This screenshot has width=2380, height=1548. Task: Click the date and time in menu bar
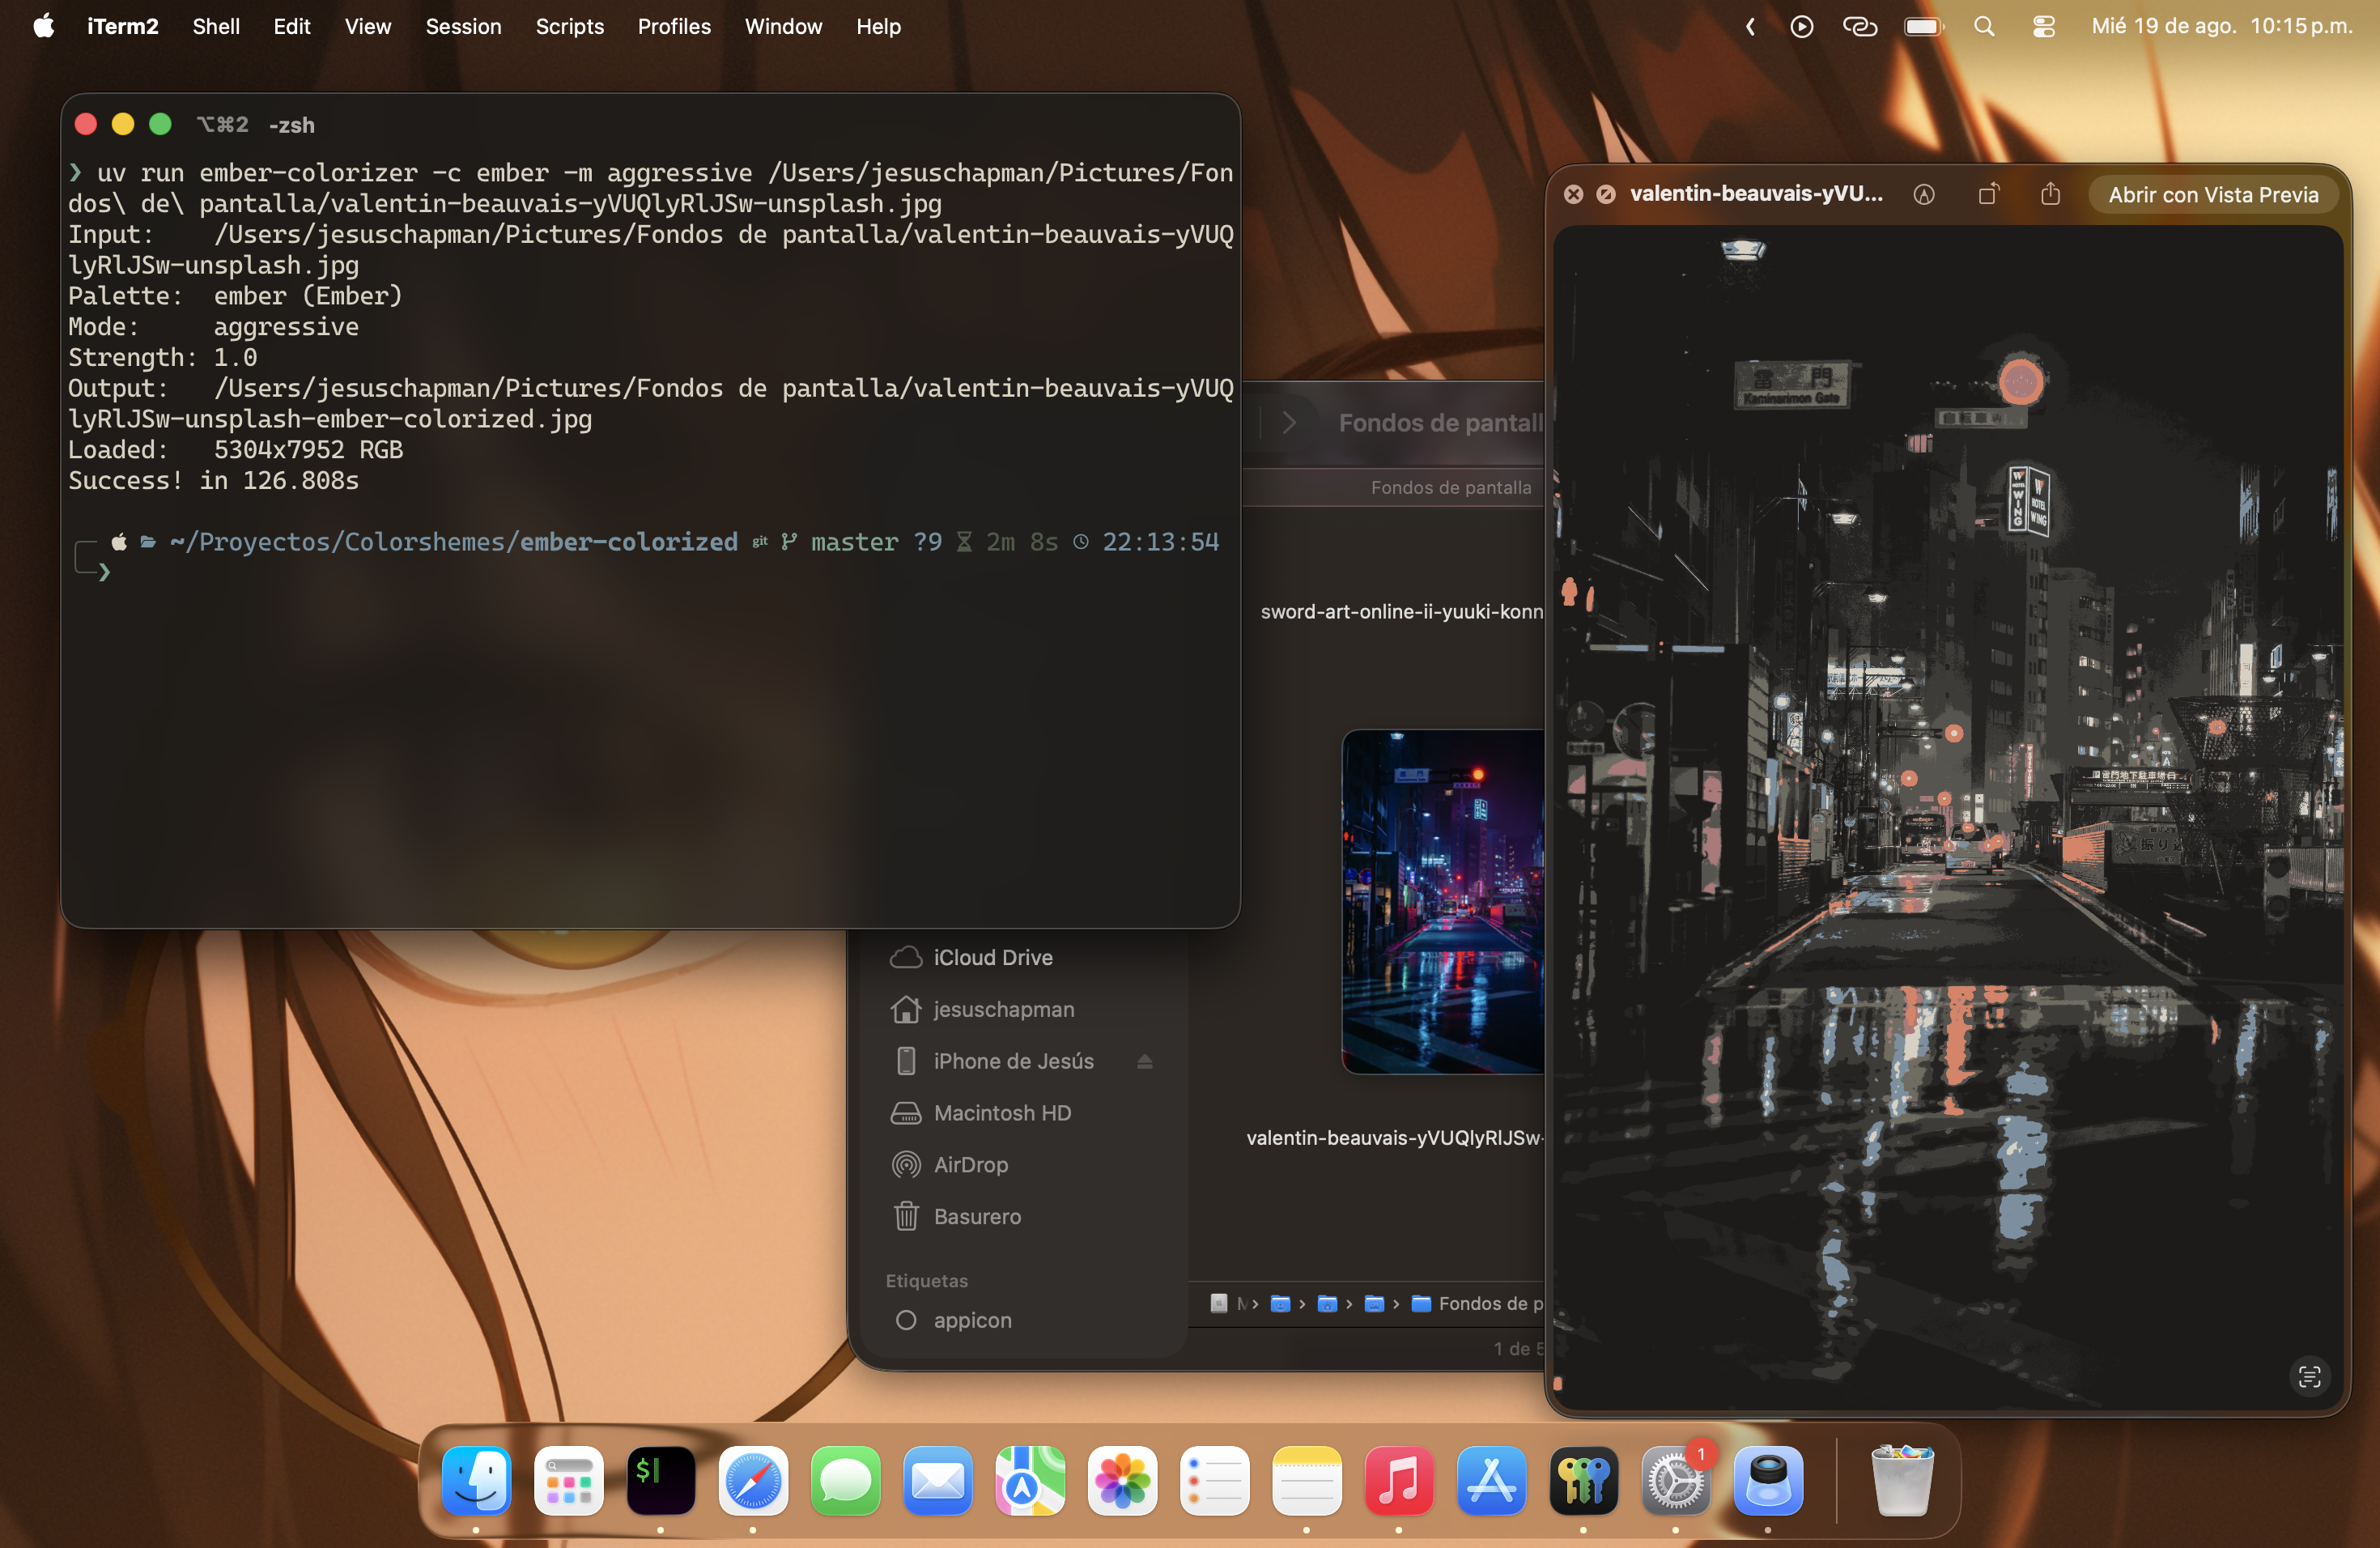(x=2222, y=27)
